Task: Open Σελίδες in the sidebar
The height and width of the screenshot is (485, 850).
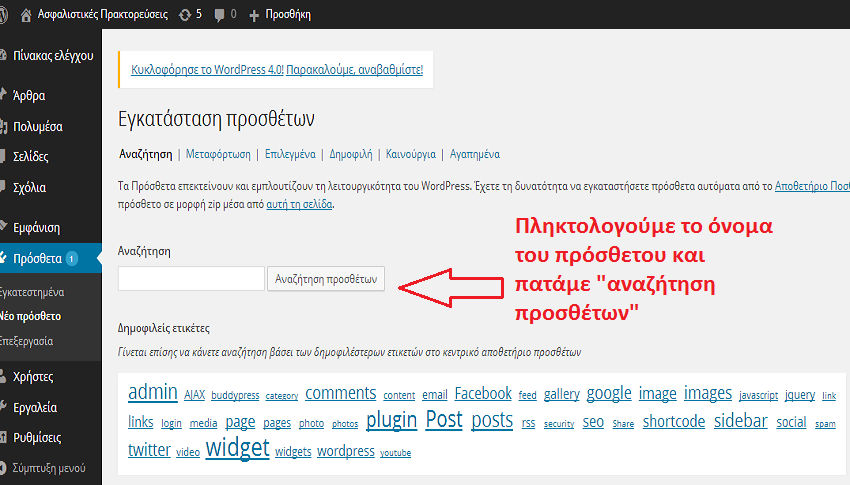Action: point(31,157)
